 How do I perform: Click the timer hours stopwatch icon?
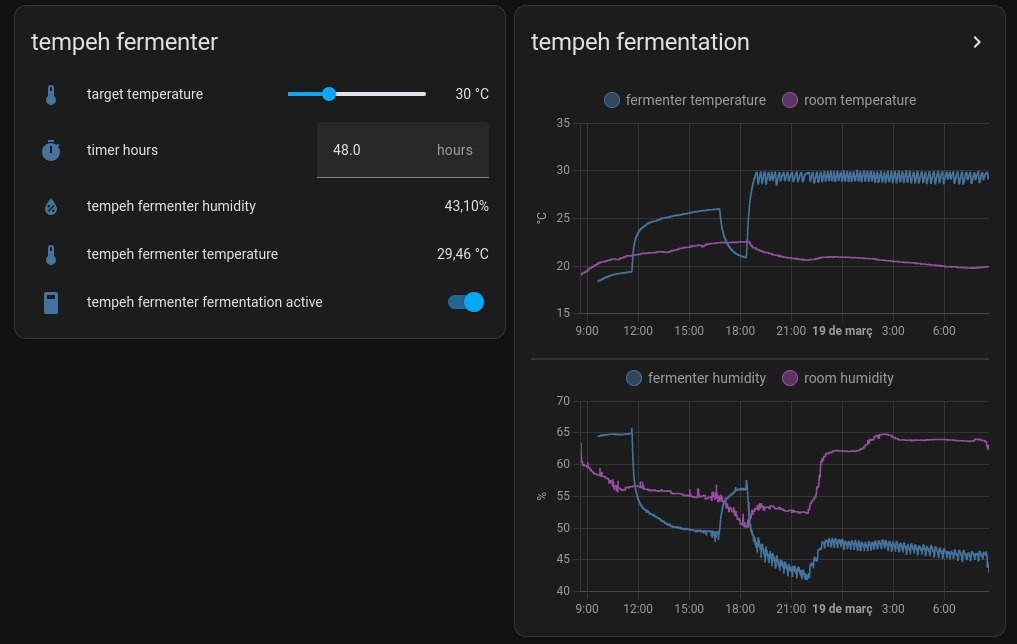[x=51, y=150]
